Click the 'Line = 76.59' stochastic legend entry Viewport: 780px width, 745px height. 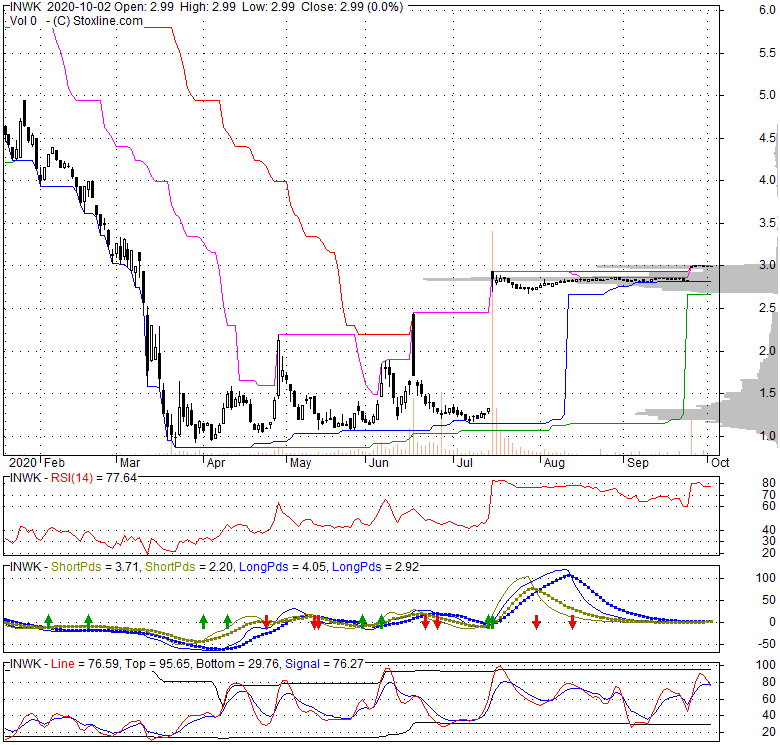pos(85,664)
